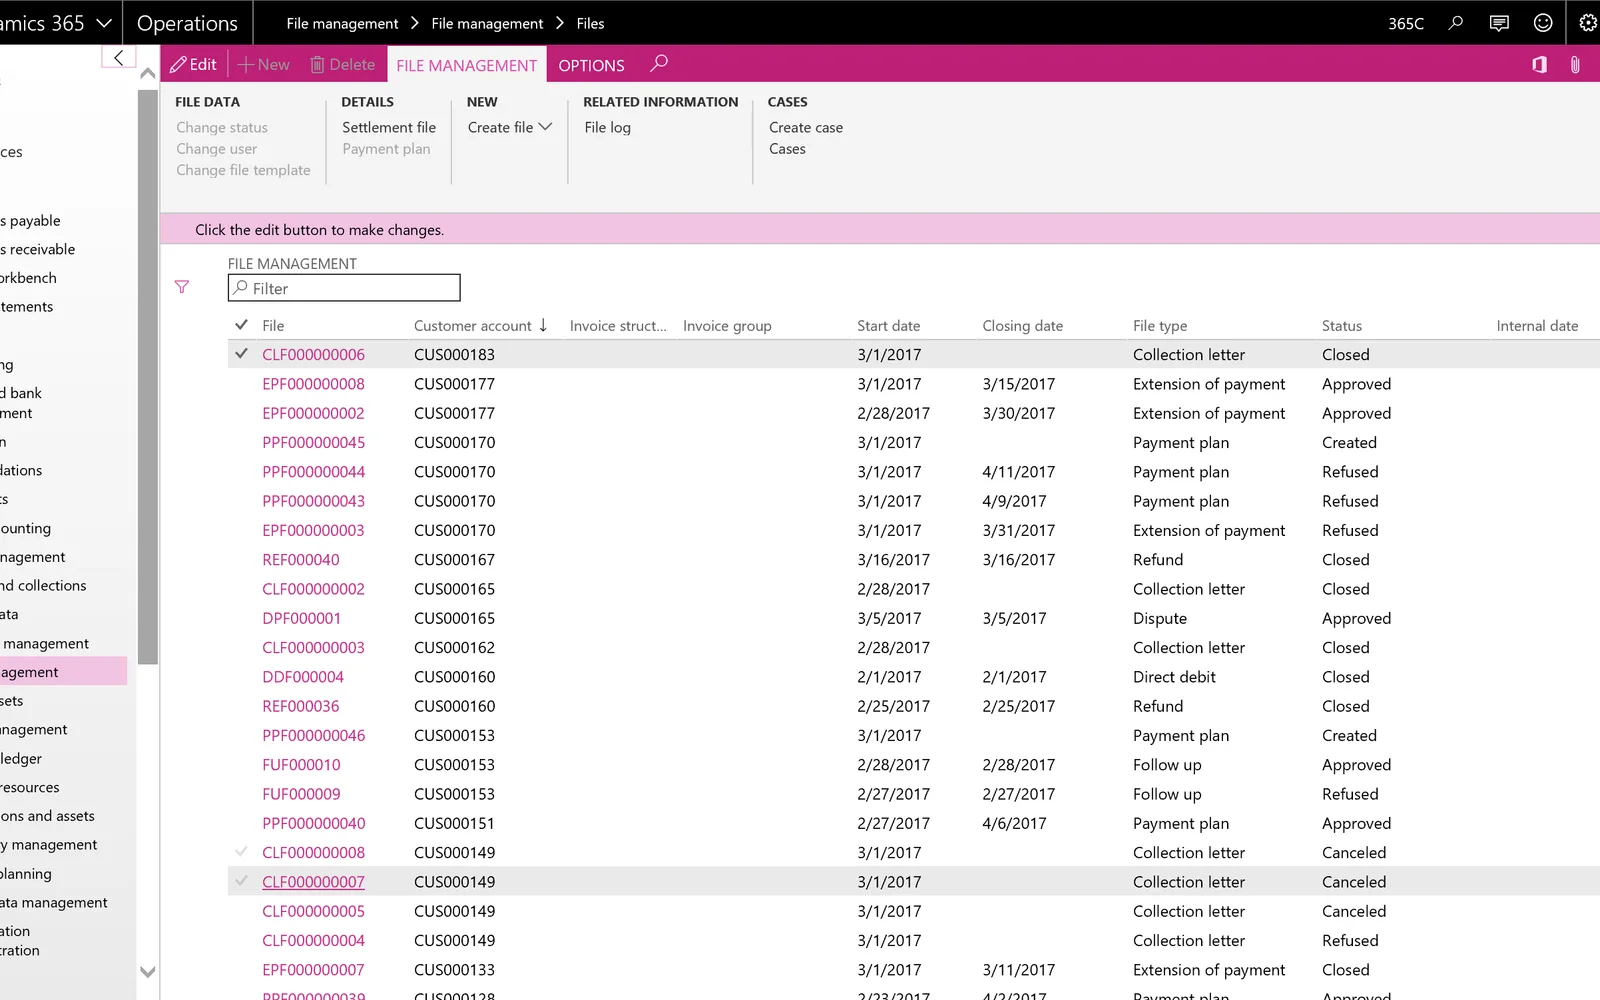Open file link REF000040
This screenshot has width=1600, height=1000.
[301, 560]
